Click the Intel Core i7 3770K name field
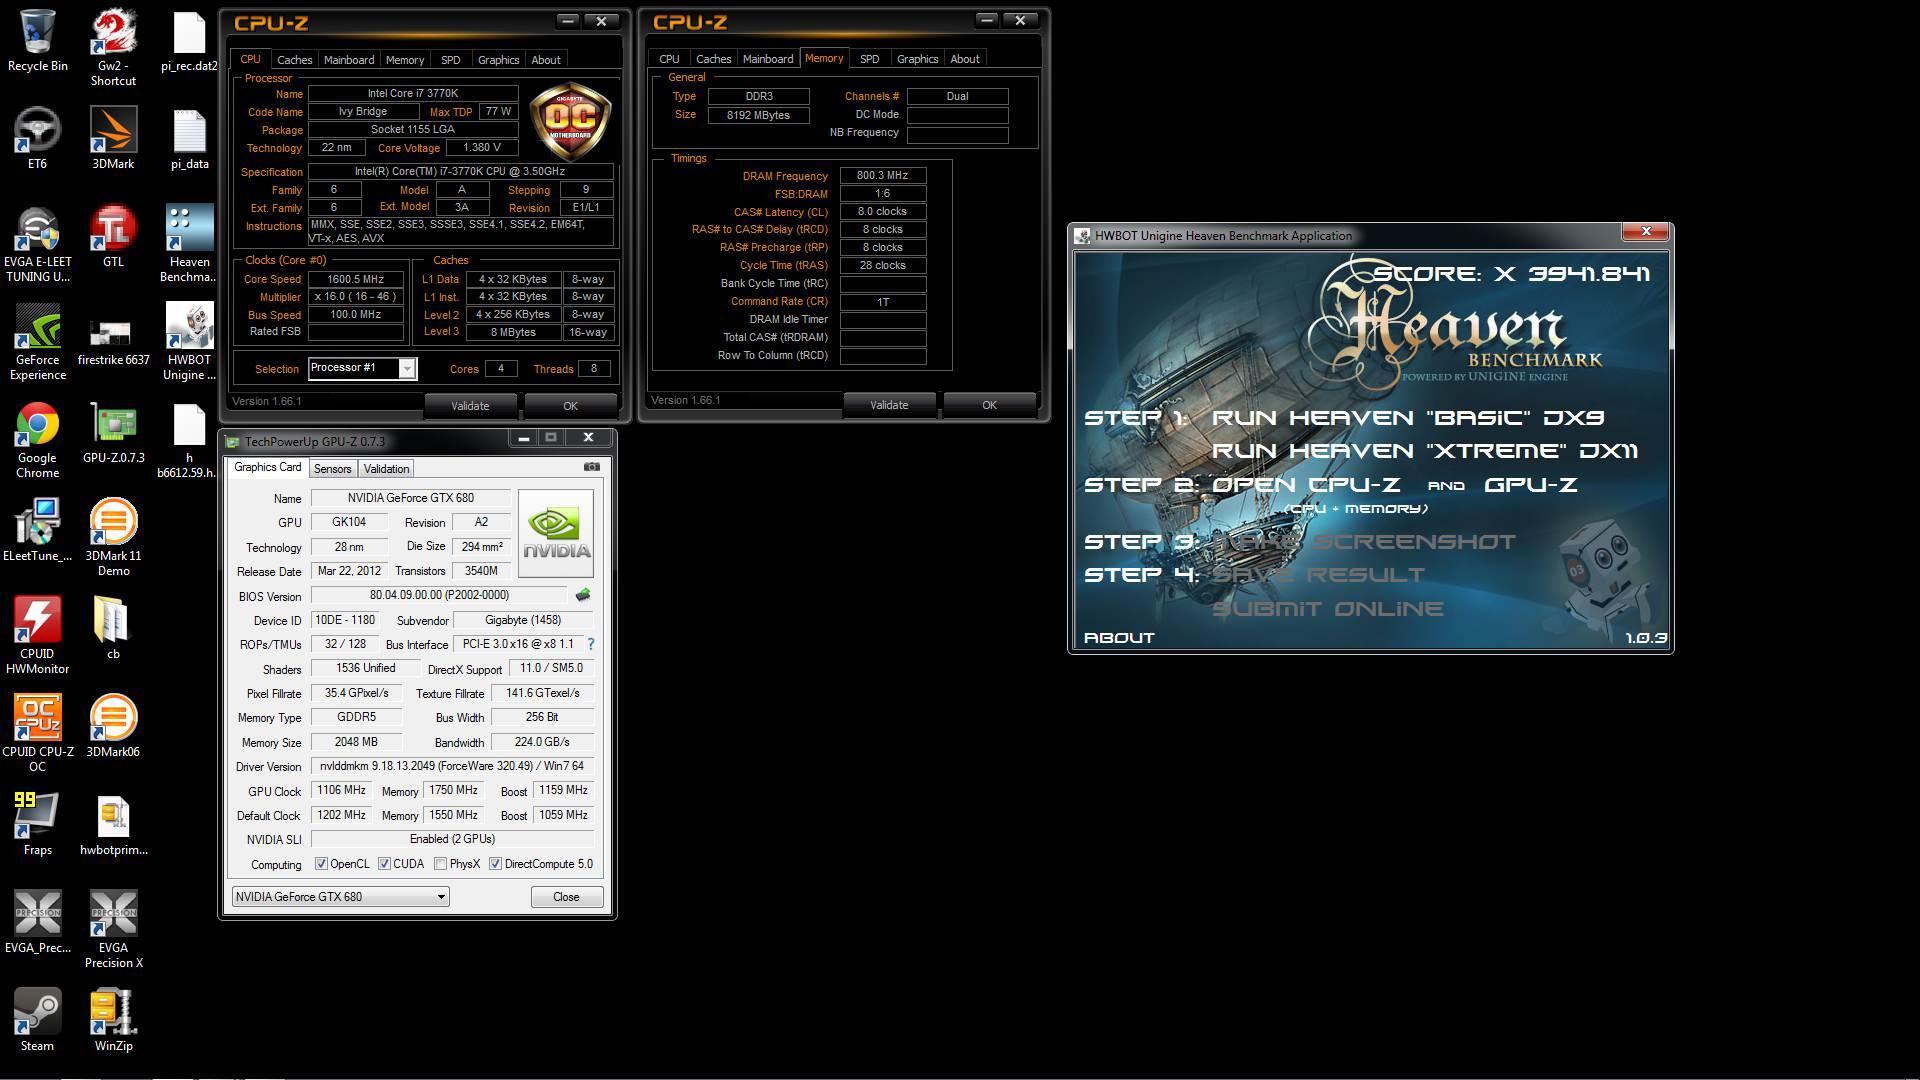The image size is (1920, 1080). point(413,93)
